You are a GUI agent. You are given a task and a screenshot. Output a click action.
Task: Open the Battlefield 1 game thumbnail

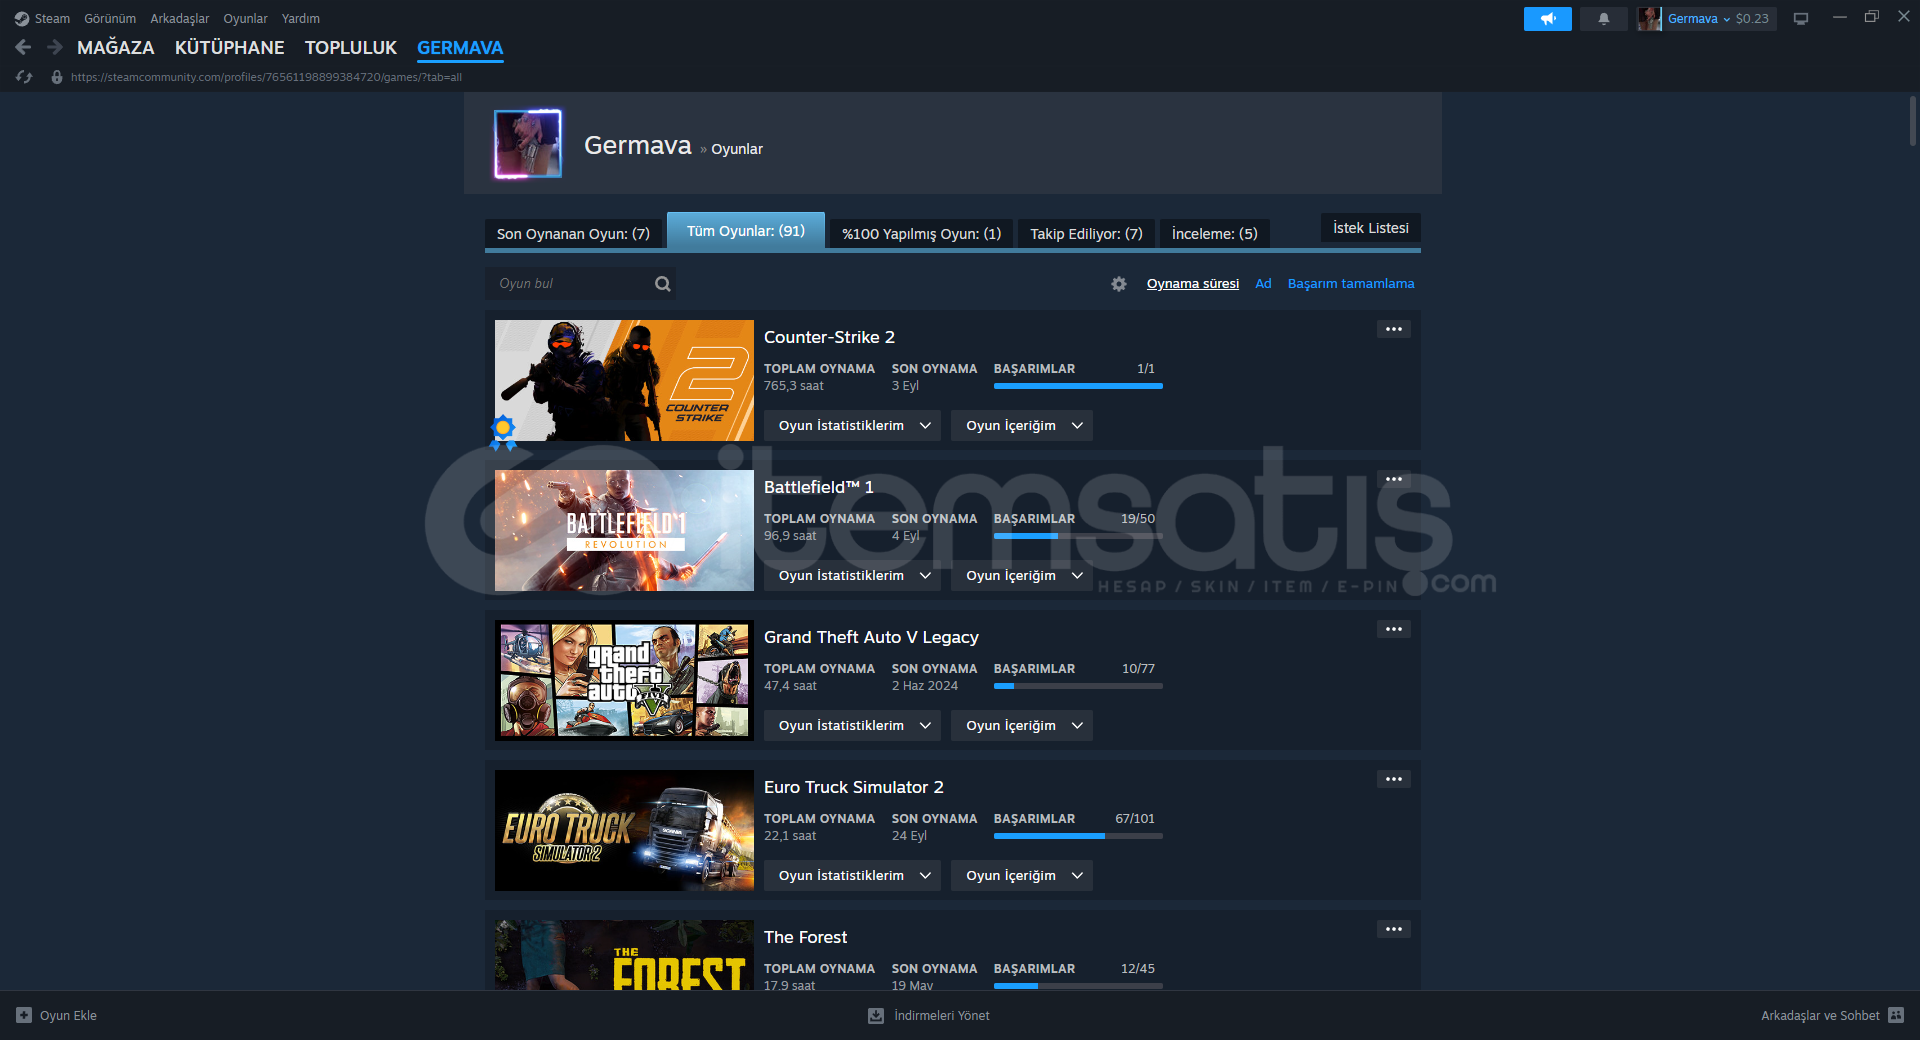(624, 530)
